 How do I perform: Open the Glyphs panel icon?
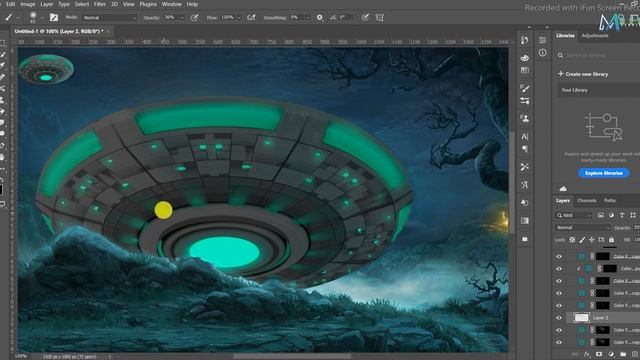(x=525, y=185)
